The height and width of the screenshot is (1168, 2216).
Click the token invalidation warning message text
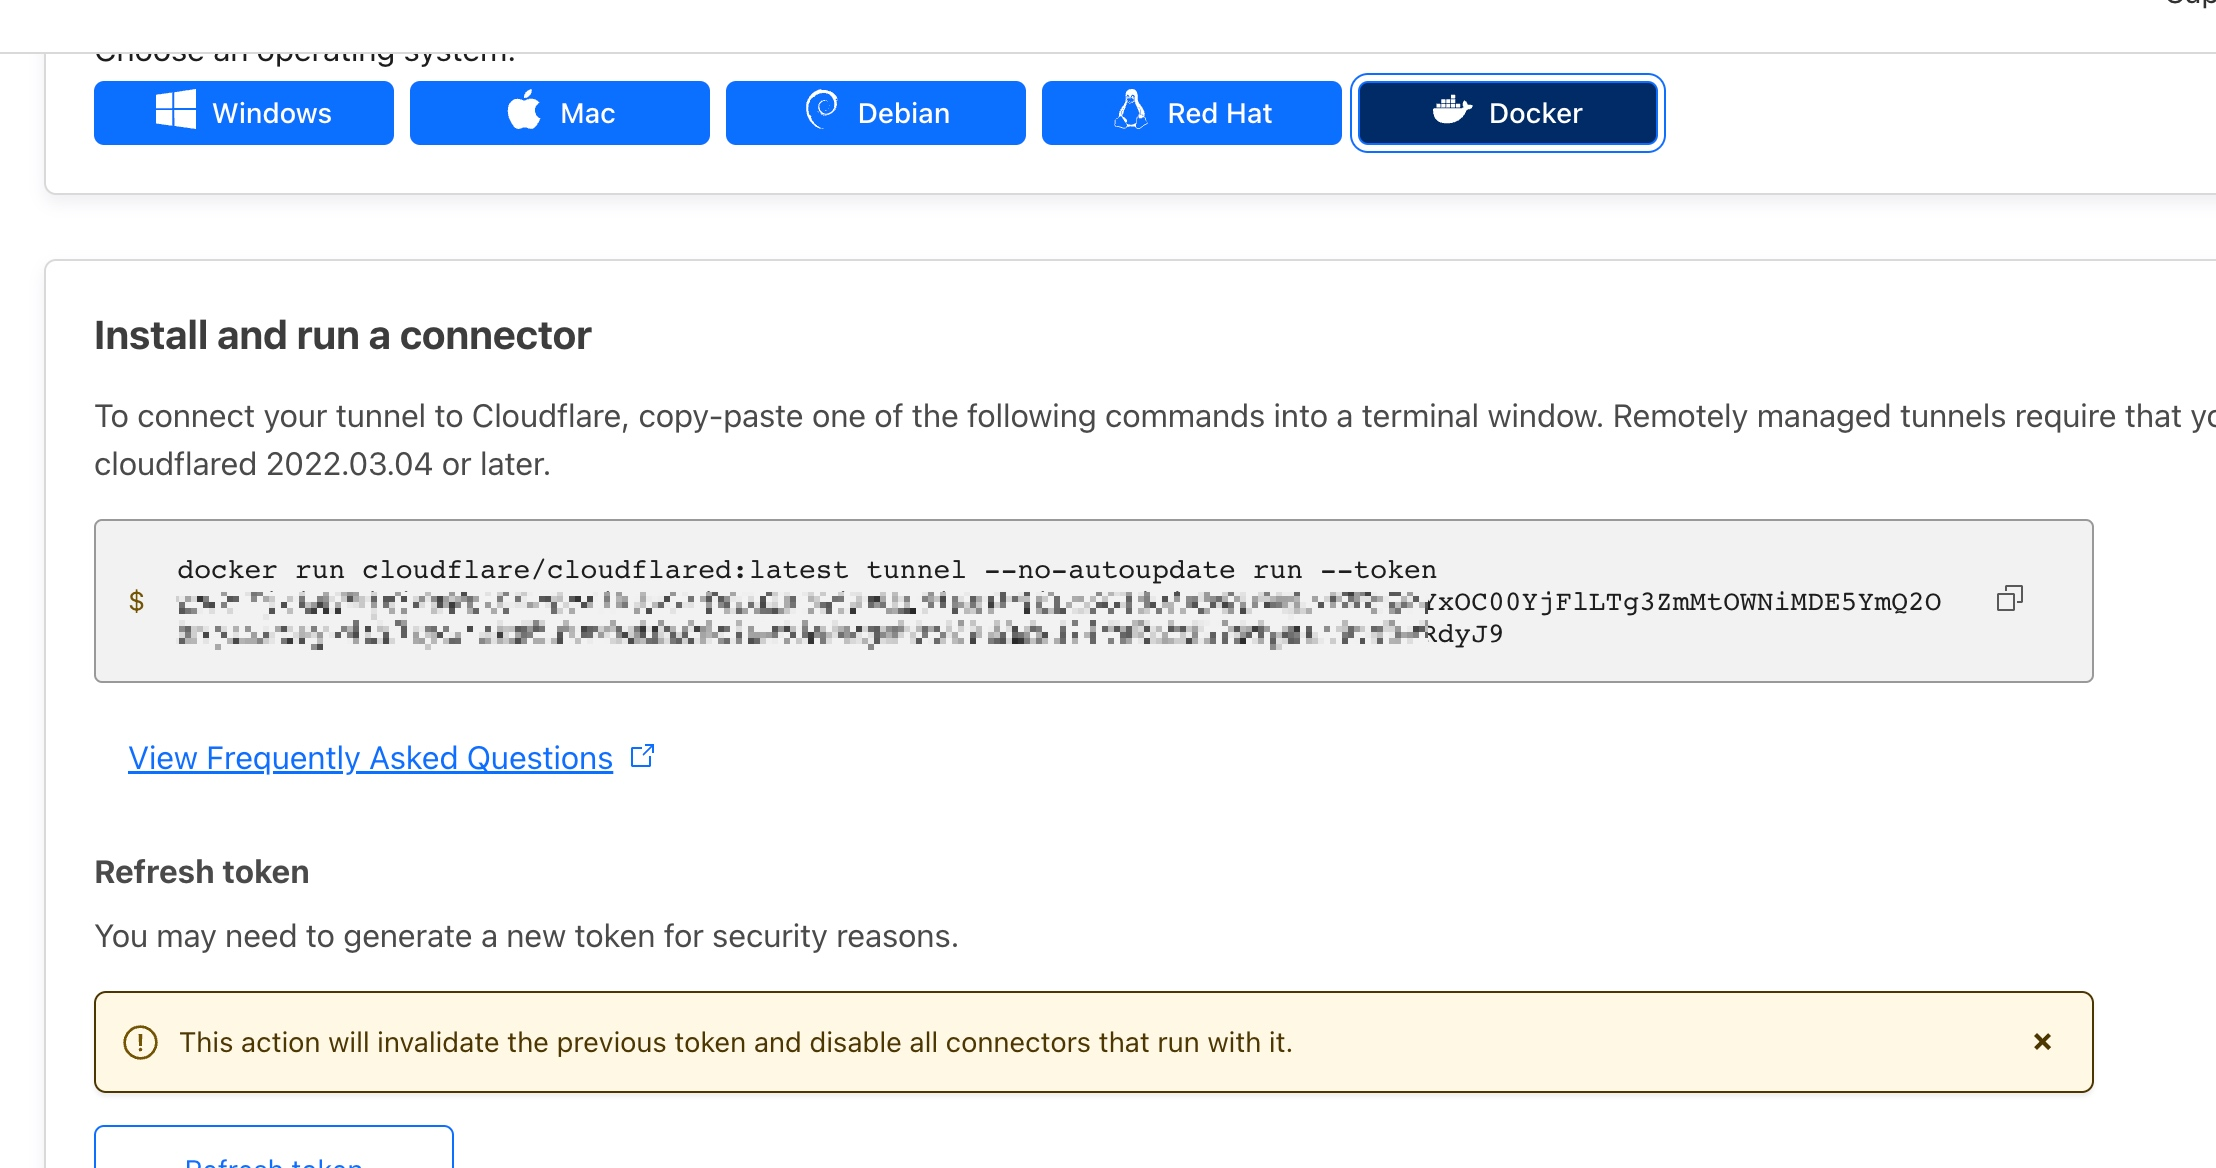click(736, 1042)
